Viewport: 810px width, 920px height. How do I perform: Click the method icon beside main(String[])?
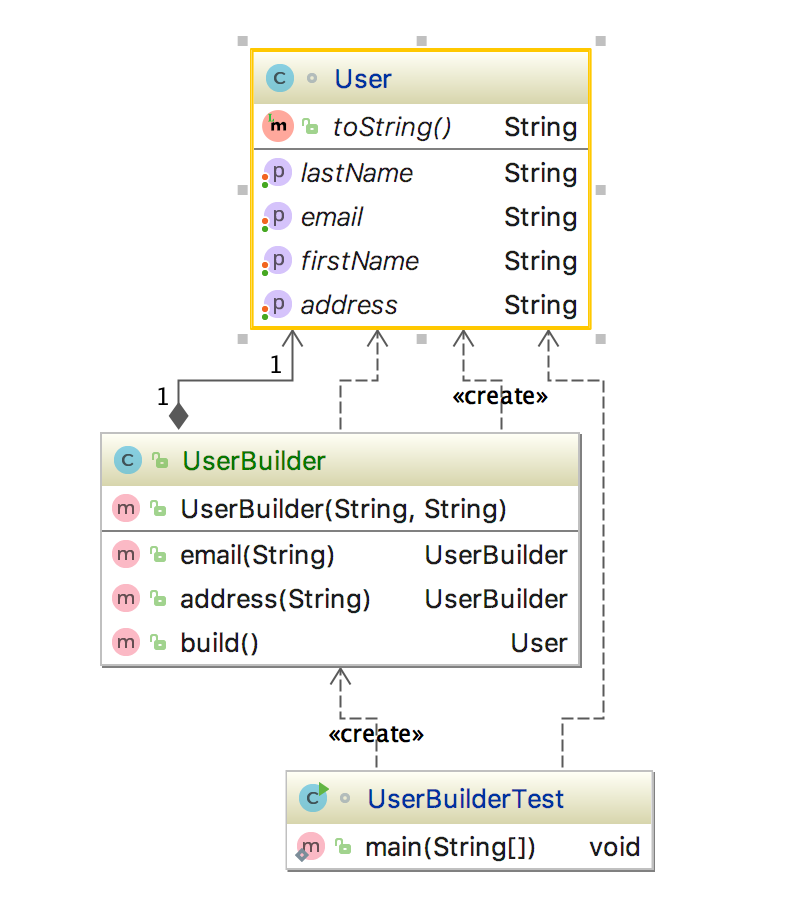311,846
